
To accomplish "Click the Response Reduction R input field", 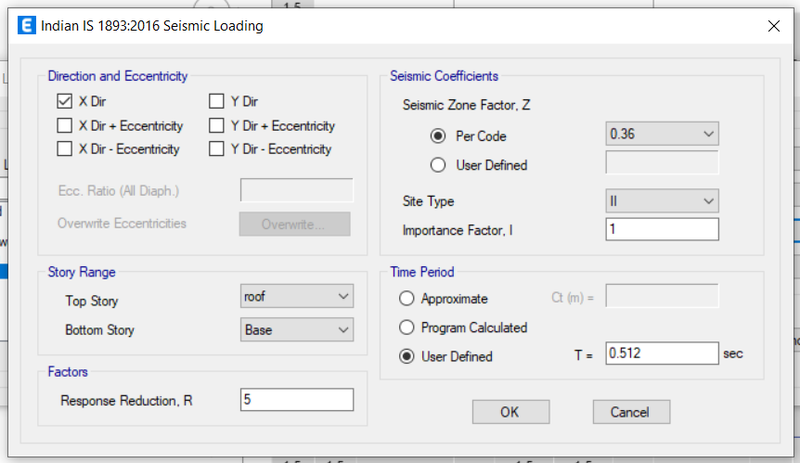I will (x=297, y=400).
